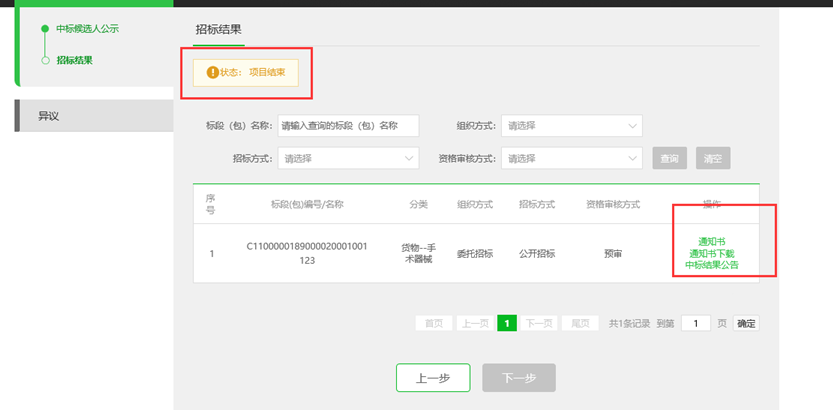Click the 招标结果 step circle marker
833x412 pixels.
pos(45,60)
